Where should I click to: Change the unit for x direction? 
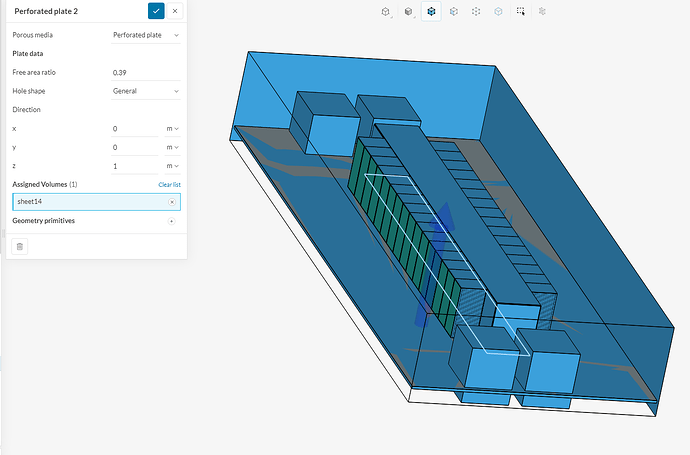click(x=173, y=129)
